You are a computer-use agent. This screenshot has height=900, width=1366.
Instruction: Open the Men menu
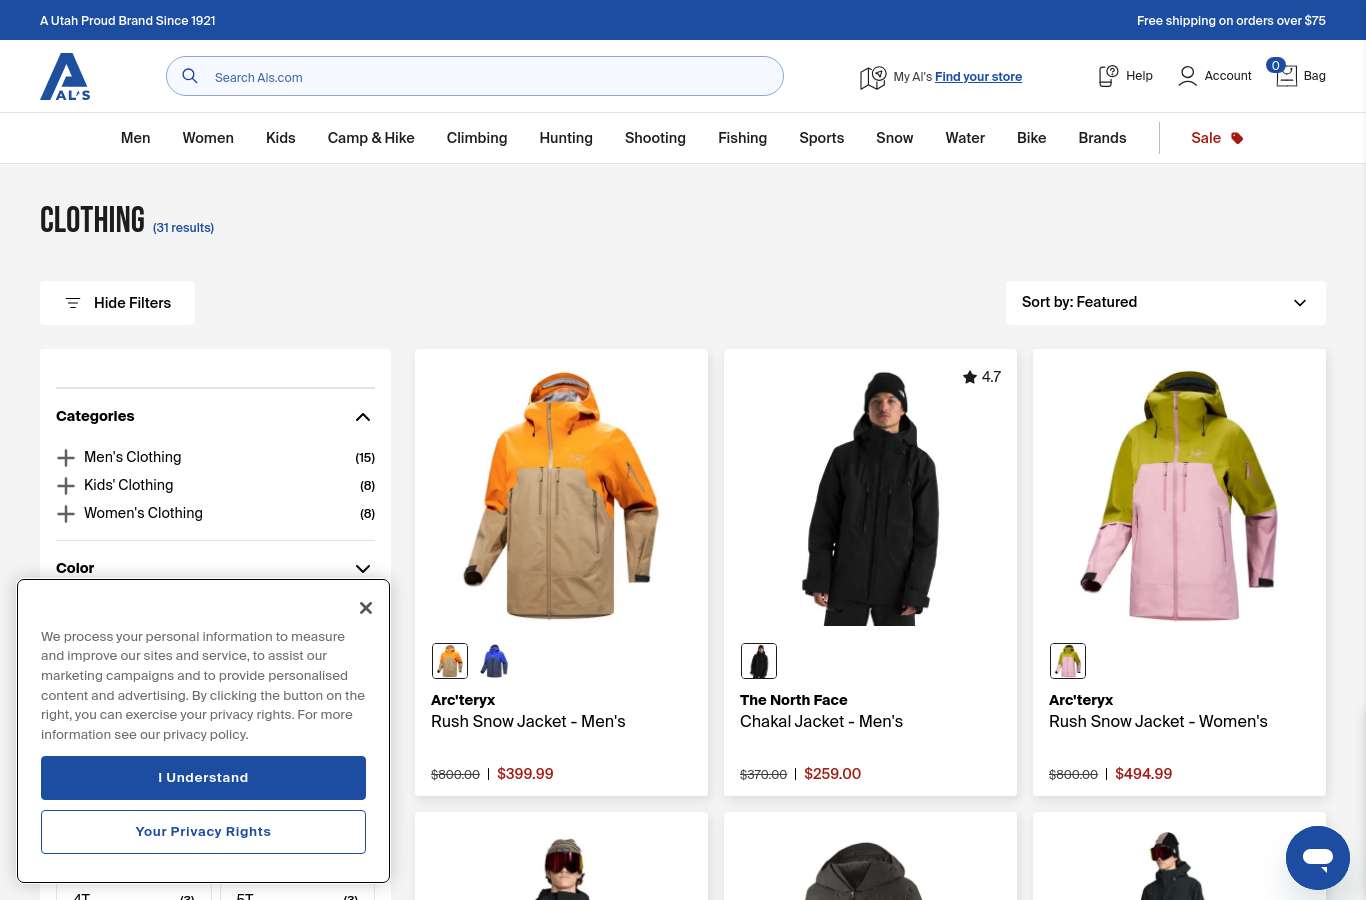tap(136, 138)
